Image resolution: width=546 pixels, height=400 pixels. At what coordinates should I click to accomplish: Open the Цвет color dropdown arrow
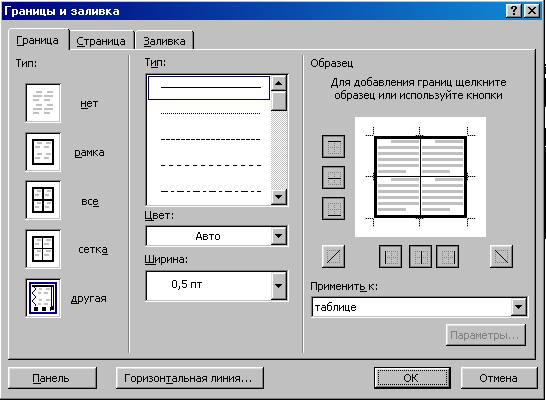click(x=279, y=236)
